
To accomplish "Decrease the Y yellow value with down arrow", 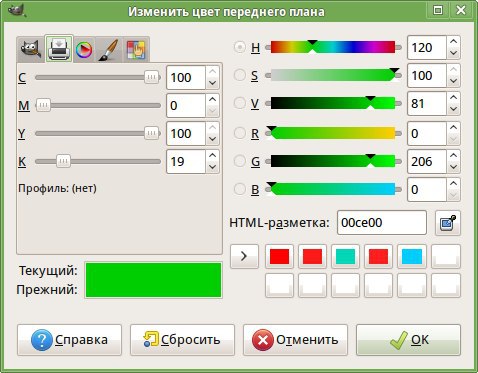I will pos(212,139).
